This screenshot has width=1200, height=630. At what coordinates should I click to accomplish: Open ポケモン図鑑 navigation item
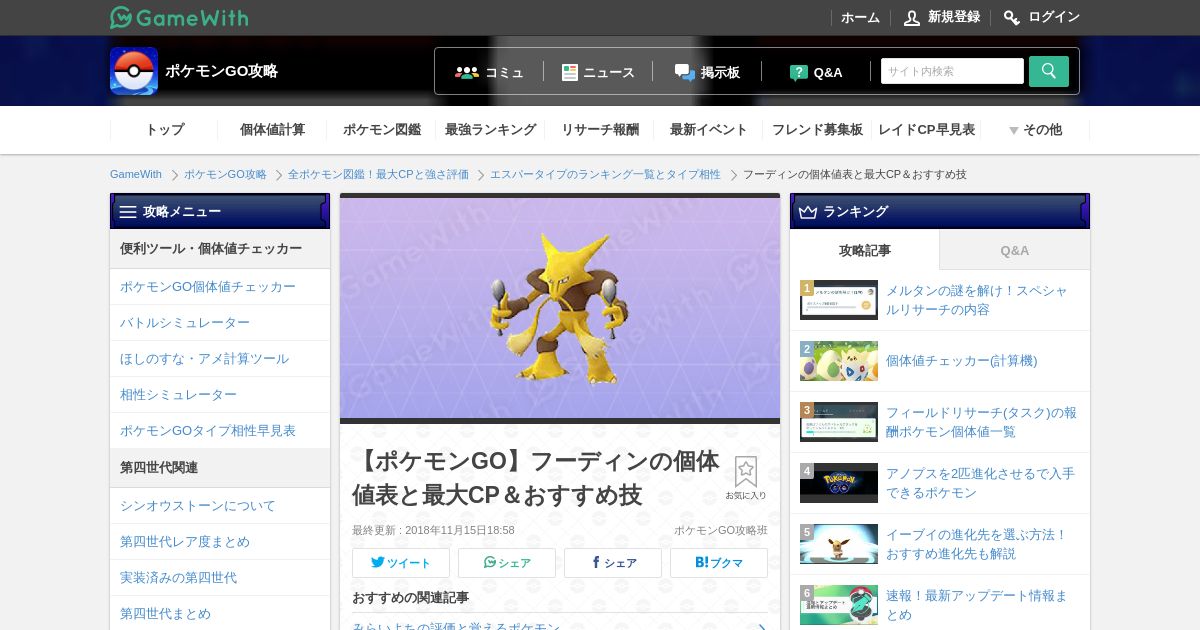coord(382,130)
